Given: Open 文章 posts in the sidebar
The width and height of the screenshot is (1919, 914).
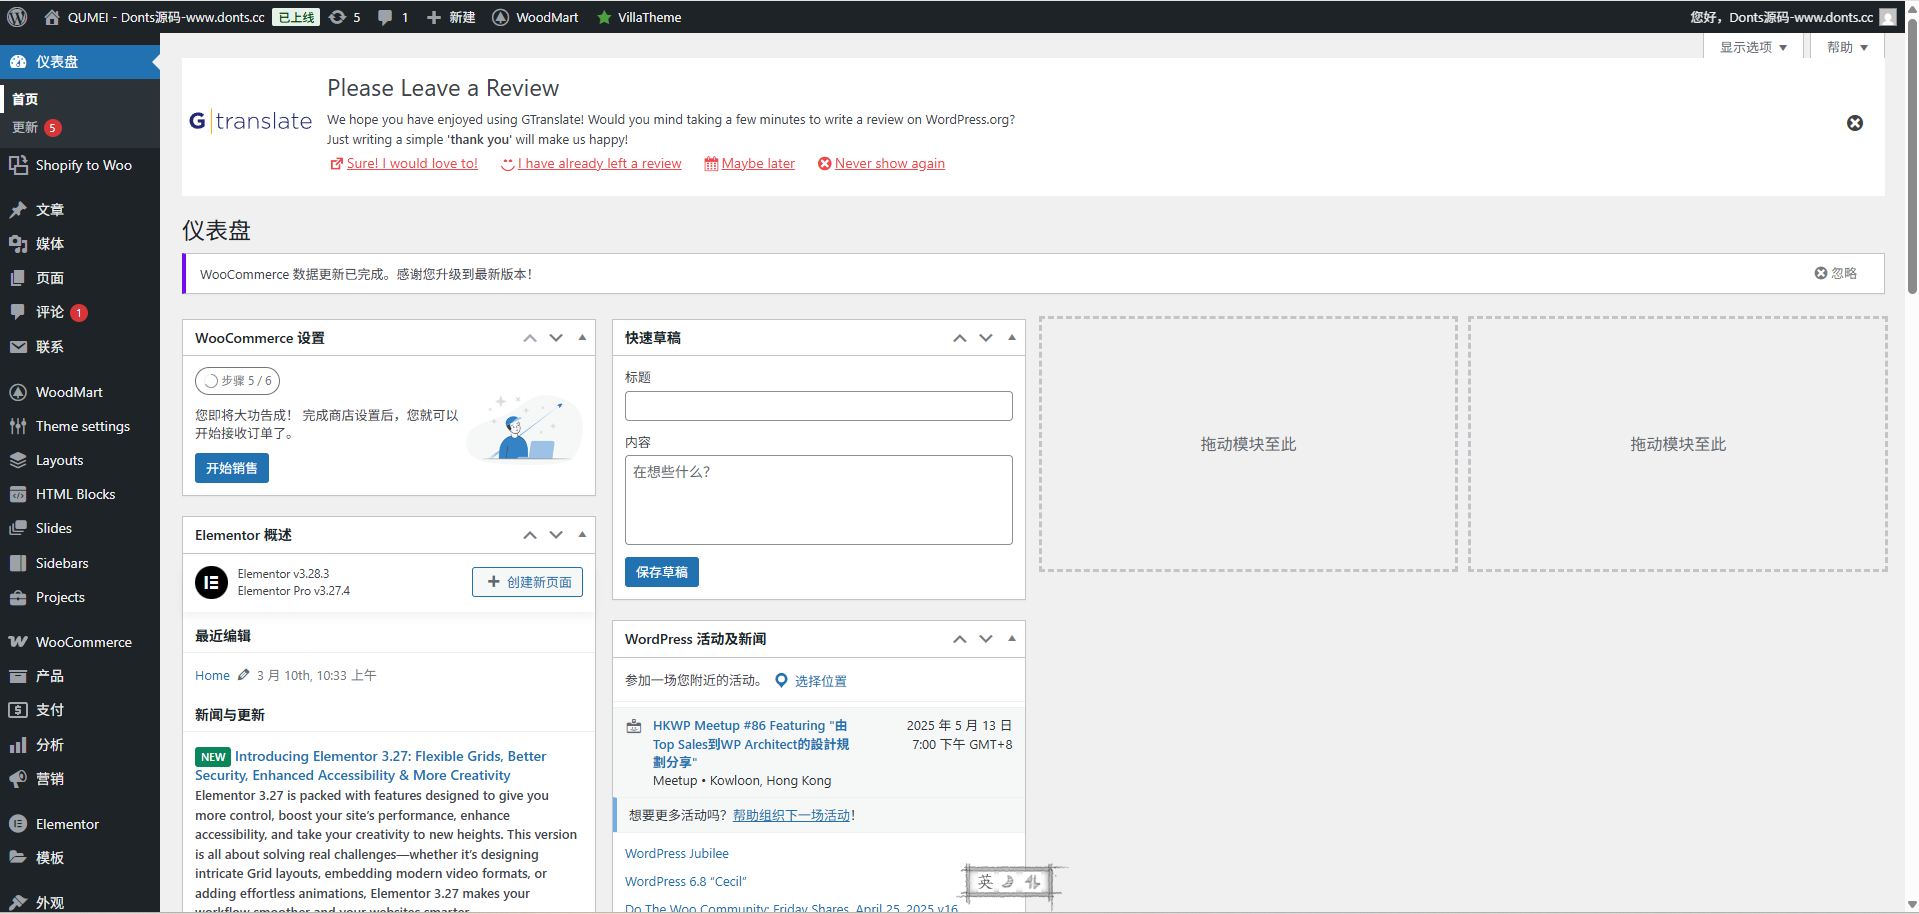Looking at the screenshot, I should pos(80,209).
